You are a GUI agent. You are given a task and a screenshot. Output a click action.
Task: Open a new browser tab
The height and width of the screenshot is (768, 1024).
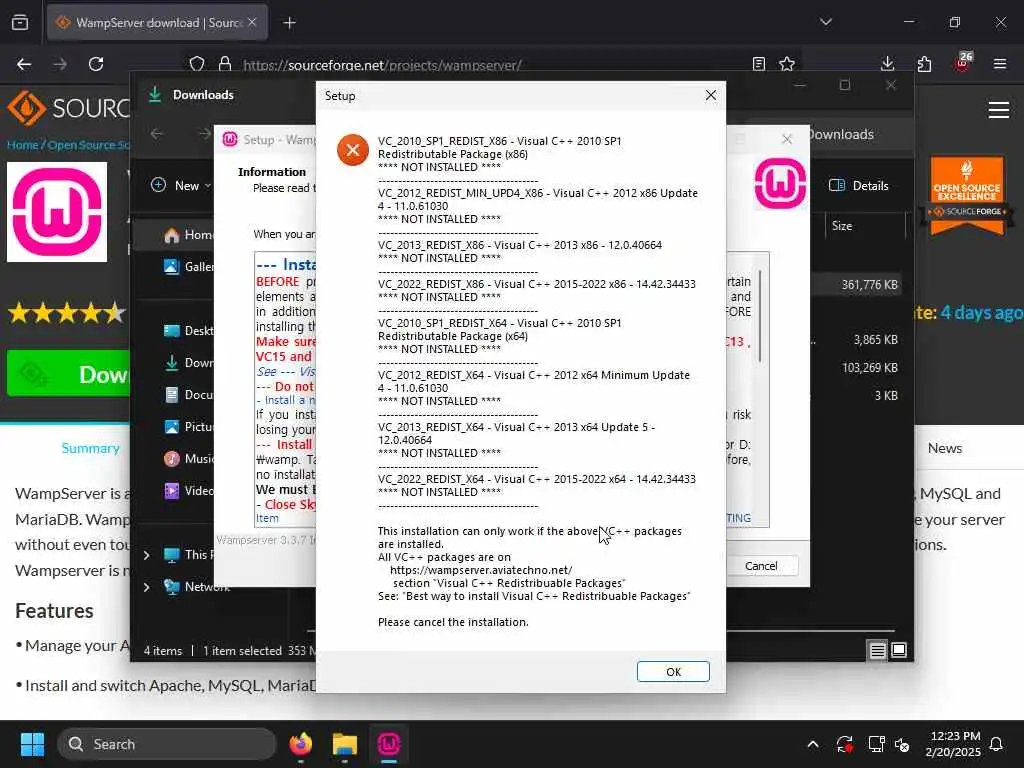click(x=289, y=23)
